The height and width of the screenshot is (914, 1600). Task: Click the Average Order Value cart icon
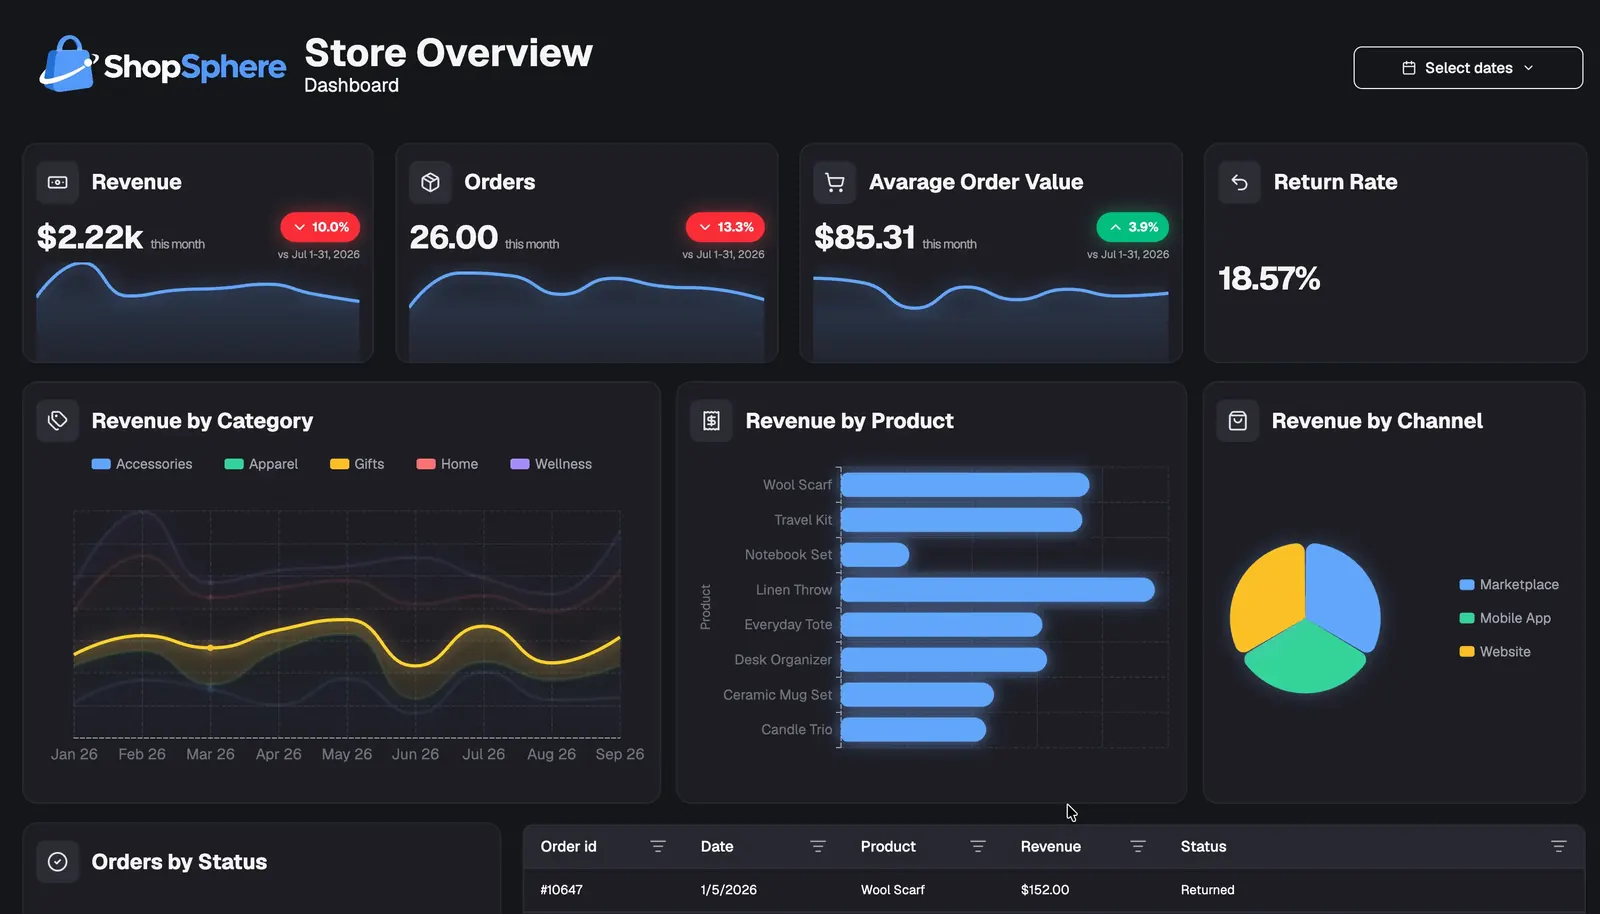point(835,182)
